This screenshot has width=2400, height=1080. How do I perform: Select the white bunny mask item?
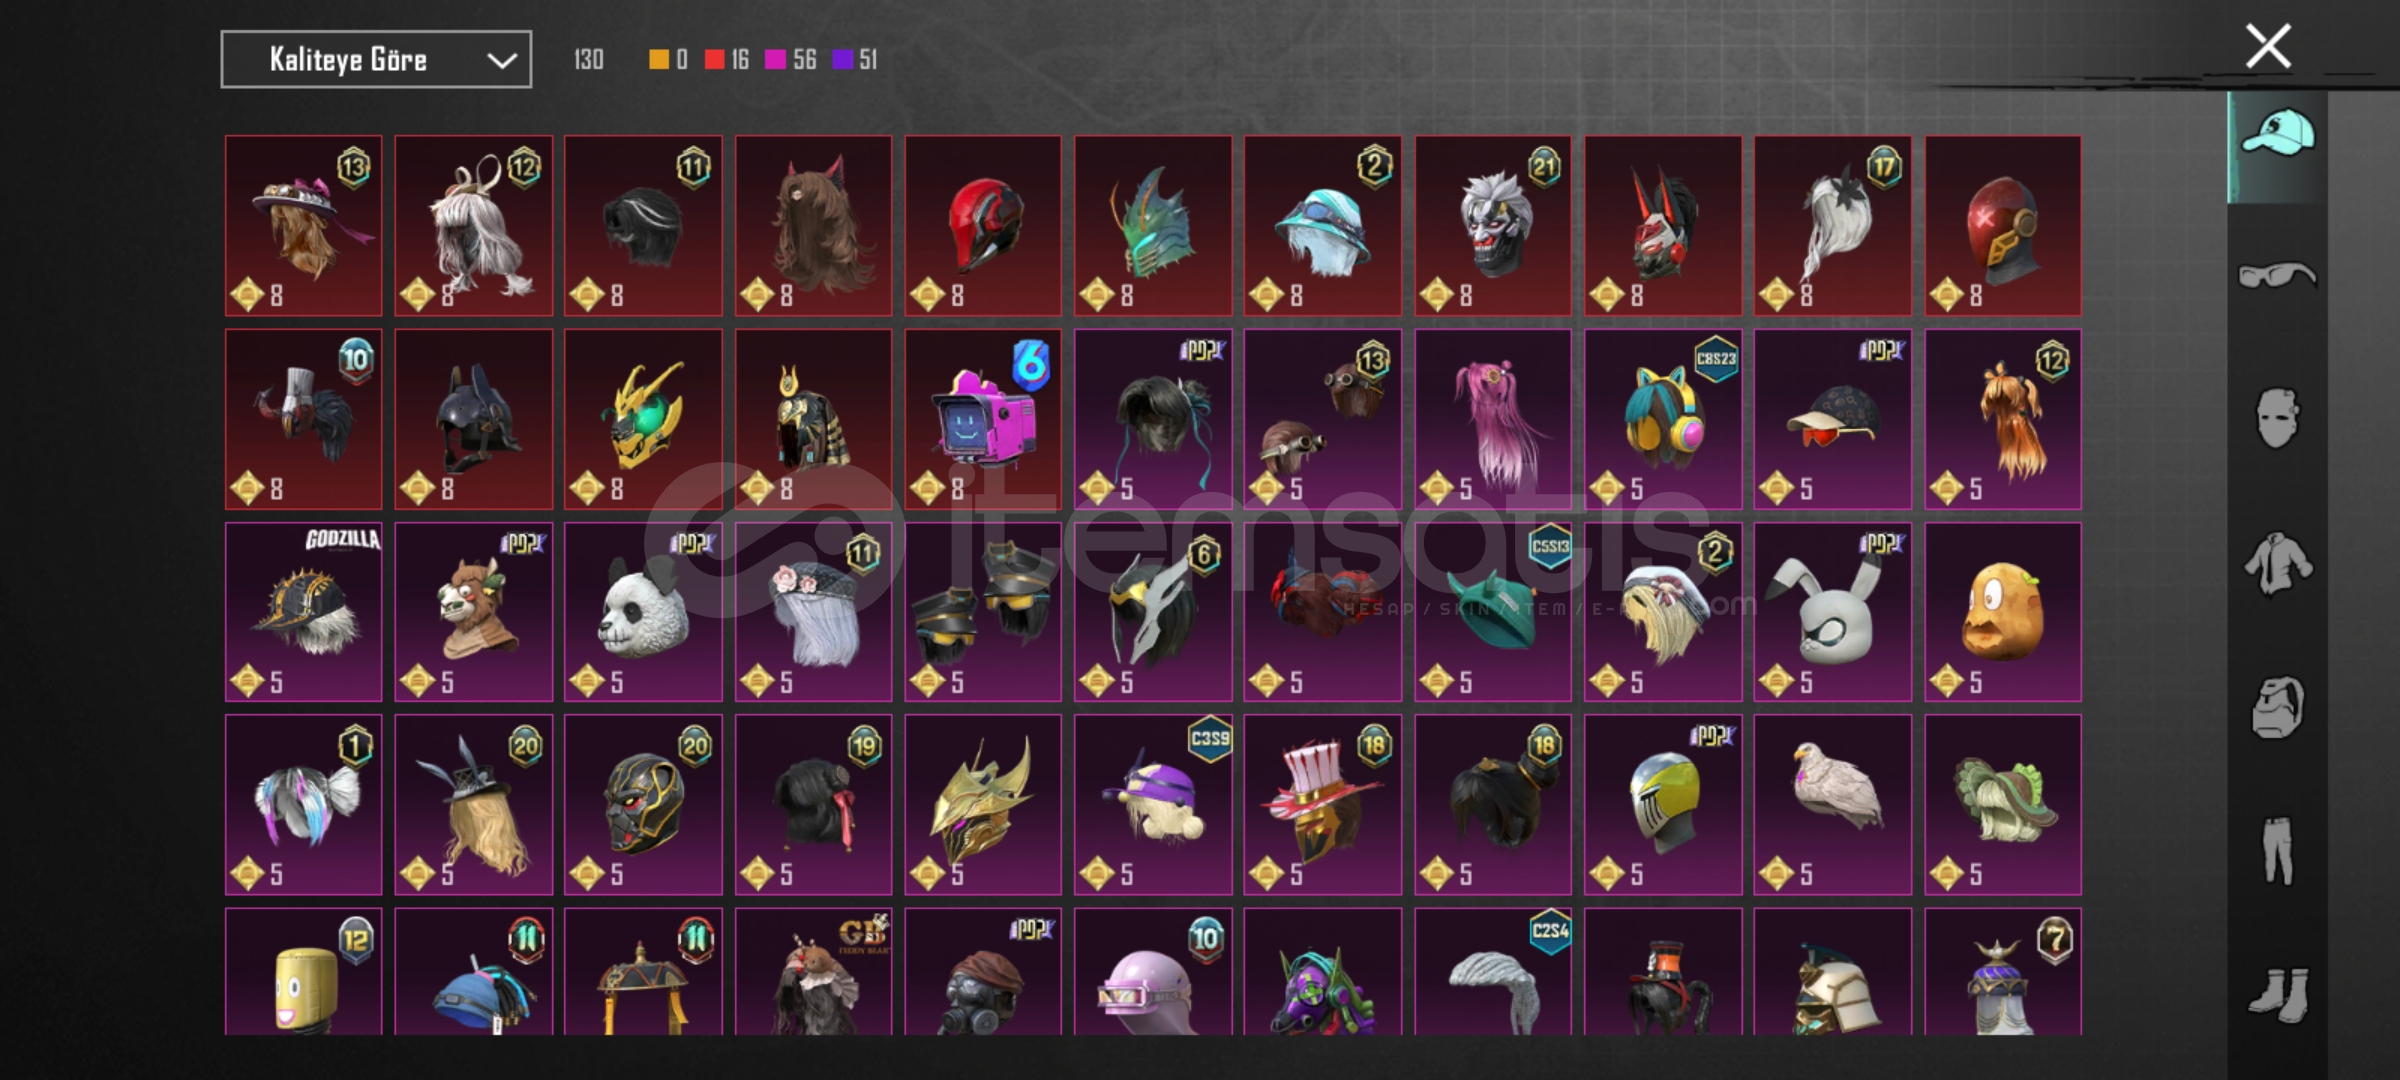tap(1832, 612)
